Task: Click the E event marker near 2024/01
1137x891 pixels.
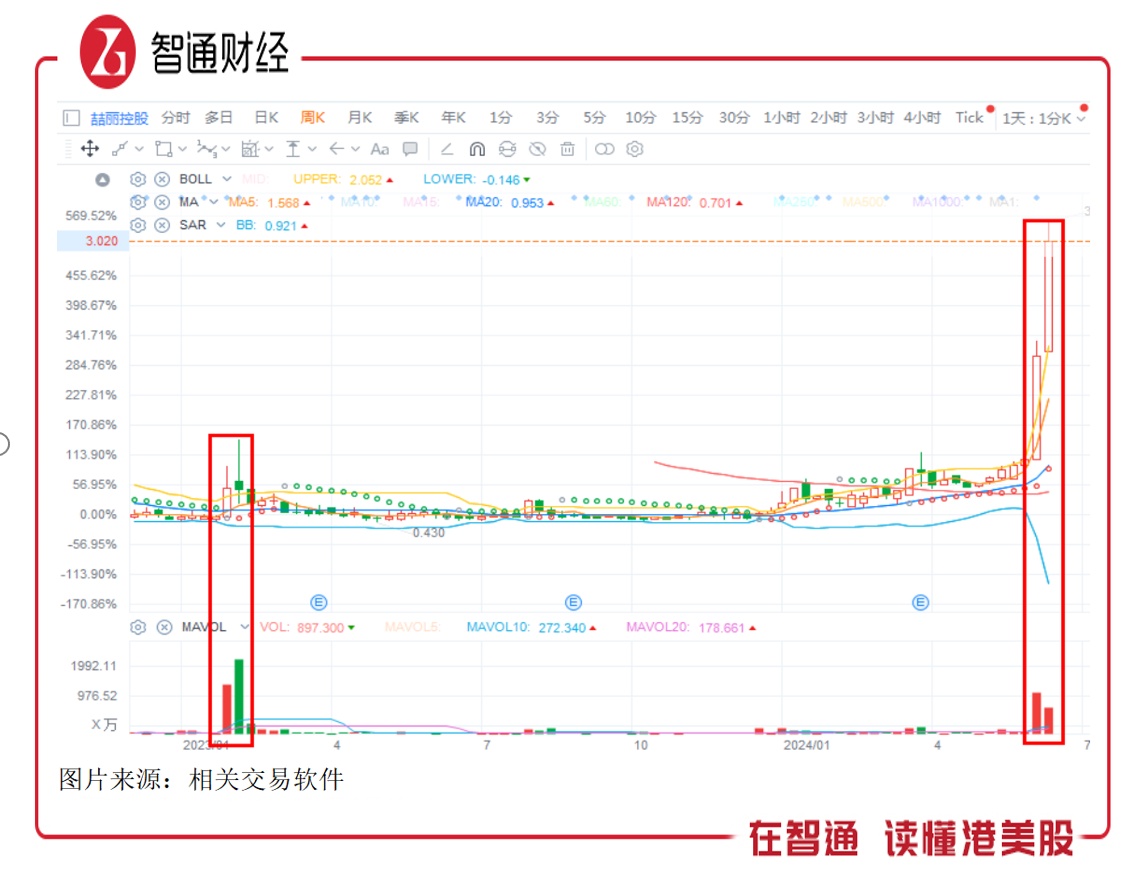Action: click(x=920, y=602)
